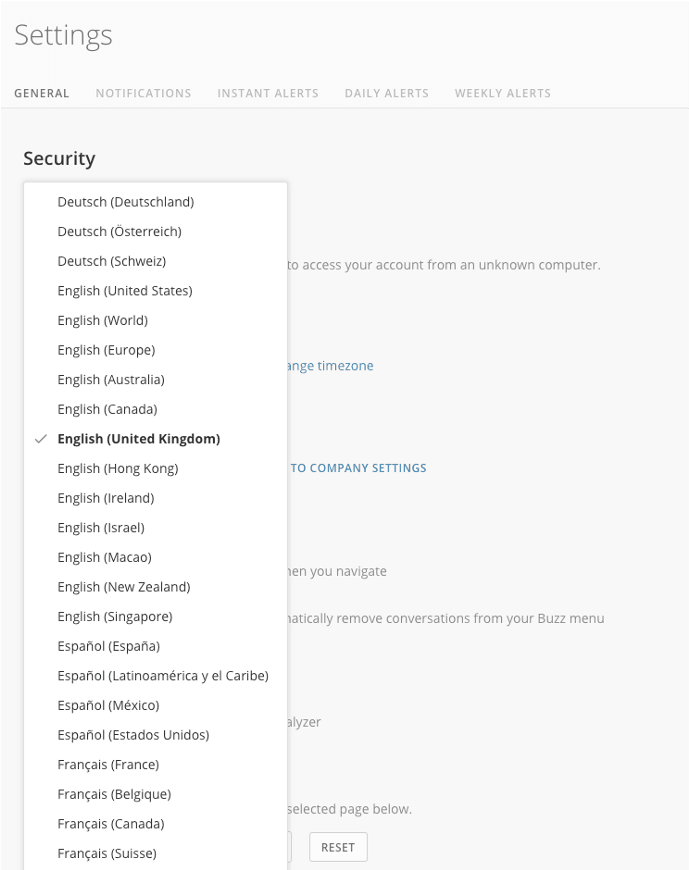Choose English (World) language
The height and width of the screenshot is (870, 689).
[x=102, y=321]
